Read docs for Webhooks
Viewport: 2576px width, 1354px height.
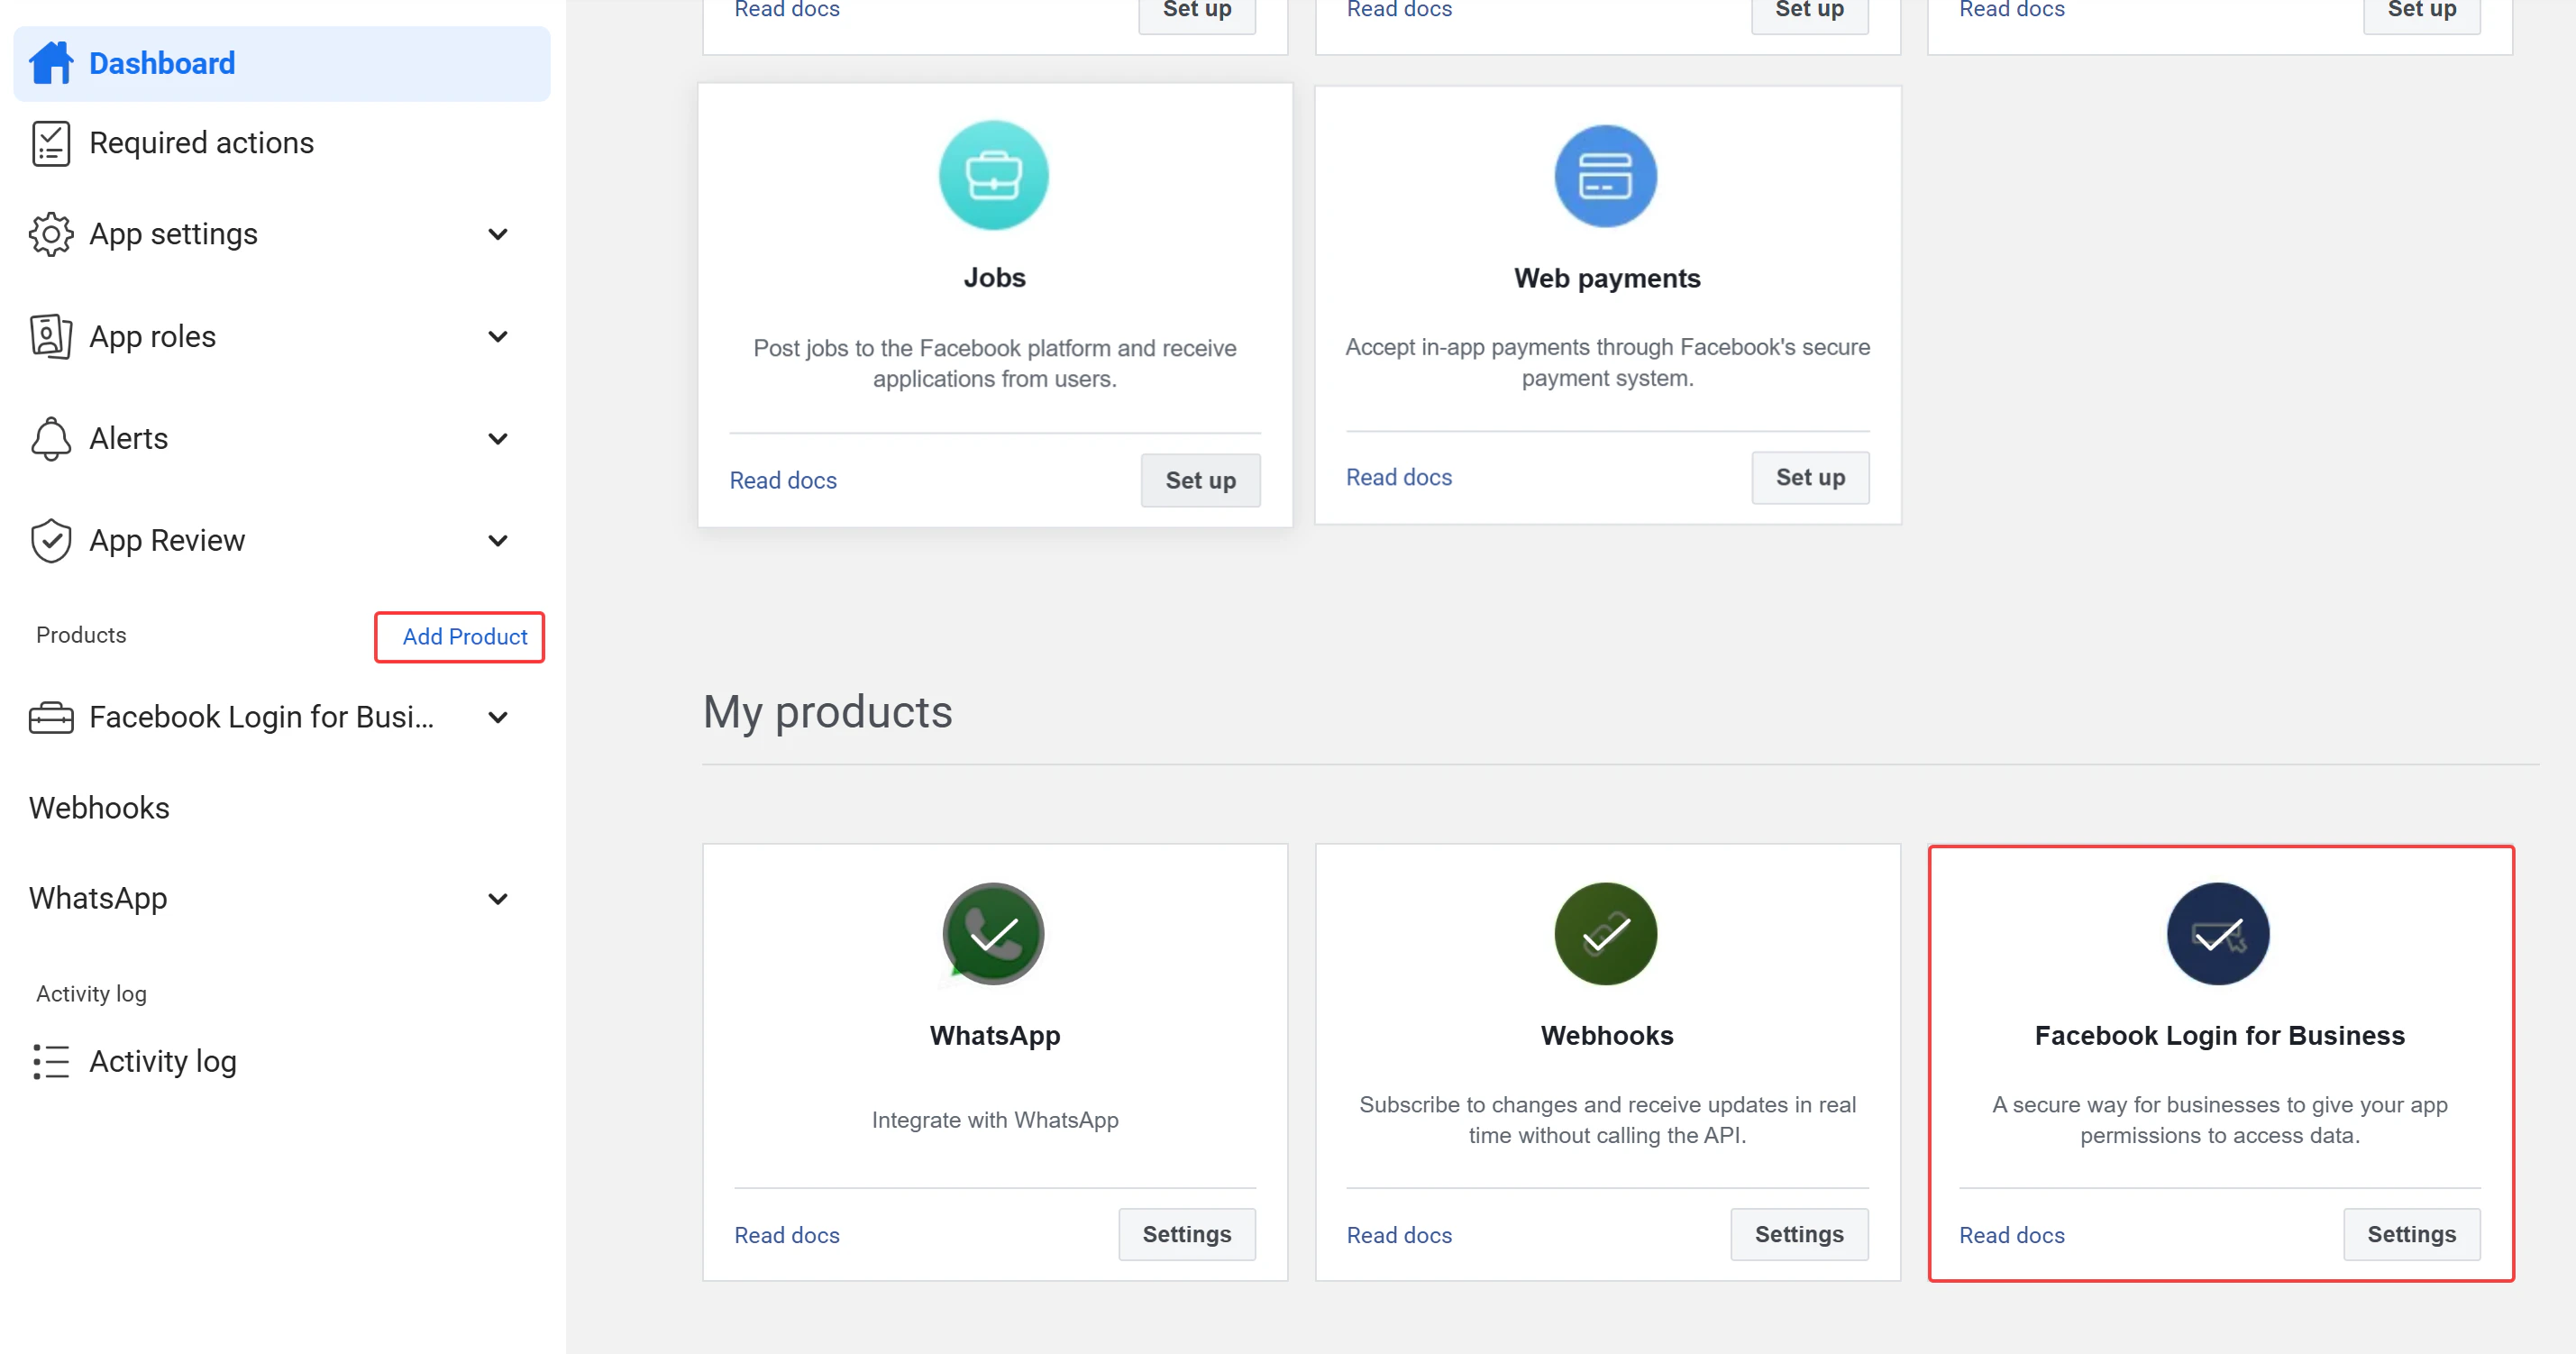click(1399, 1235)
